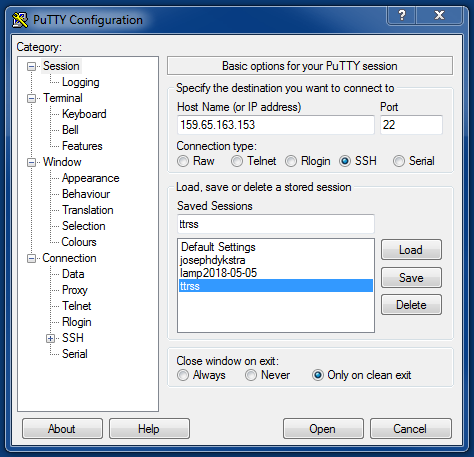Click the PuTTY icon in title bar
The image size is (474, 457).
(20, 20)
